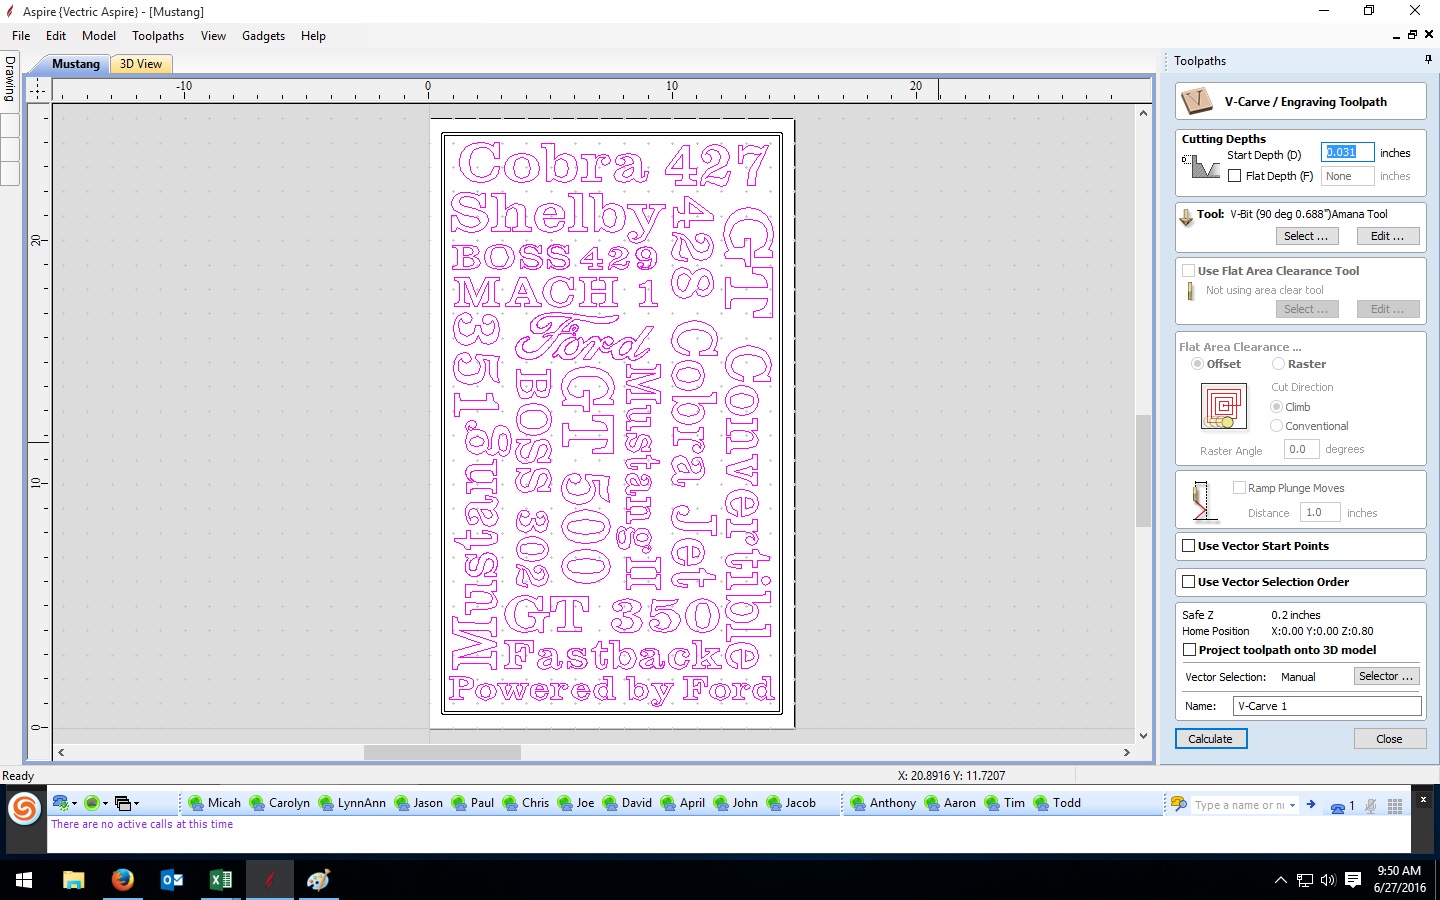This screenshot has height=900, width=1440.
Task: Open the green presence status dropdown
Action: click(105, 804)
